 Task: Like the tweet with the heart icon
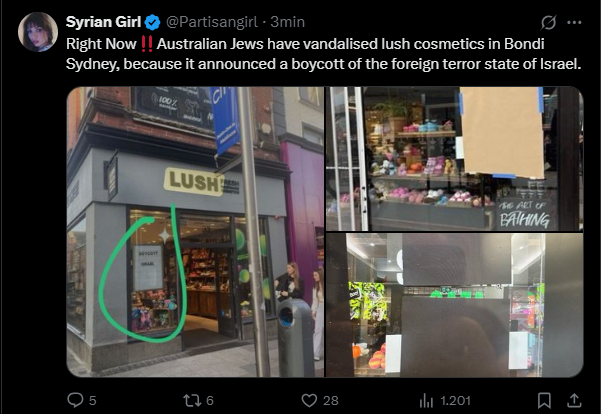(309, 400)
